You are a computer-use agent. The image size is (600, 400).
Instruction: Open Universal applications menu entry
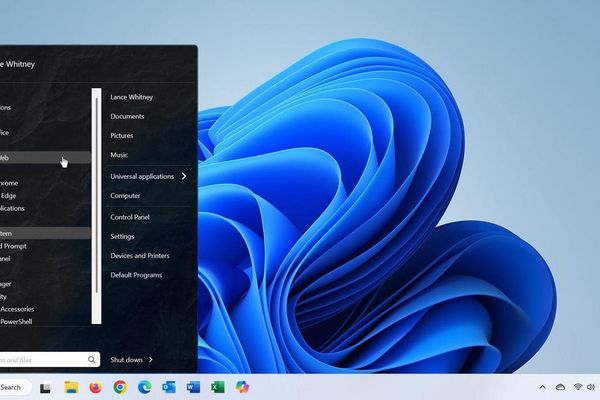[x=142, y=176]
